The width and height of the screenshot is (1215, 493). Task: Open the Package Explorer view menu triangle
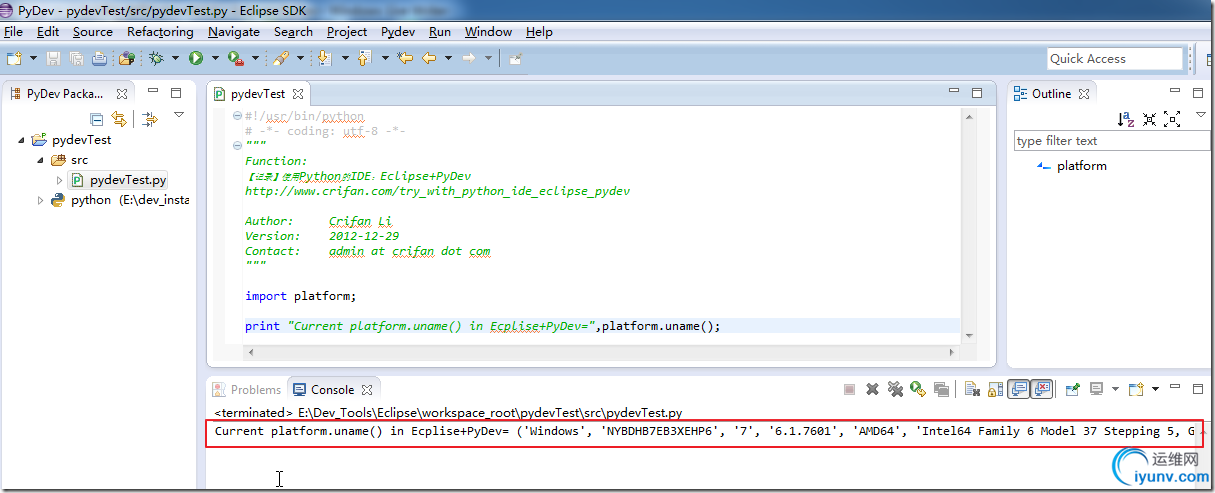click(x=179, y=115)
